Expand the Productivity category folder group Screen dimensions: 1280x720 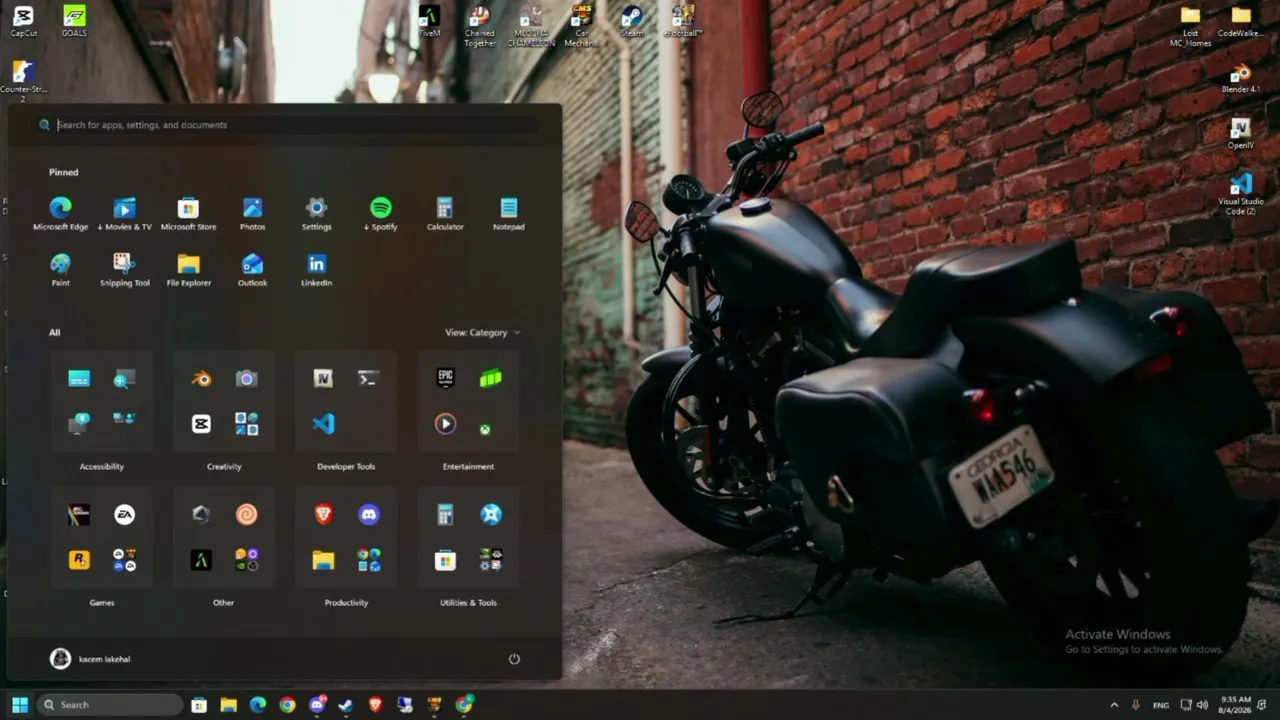(369, 560)
